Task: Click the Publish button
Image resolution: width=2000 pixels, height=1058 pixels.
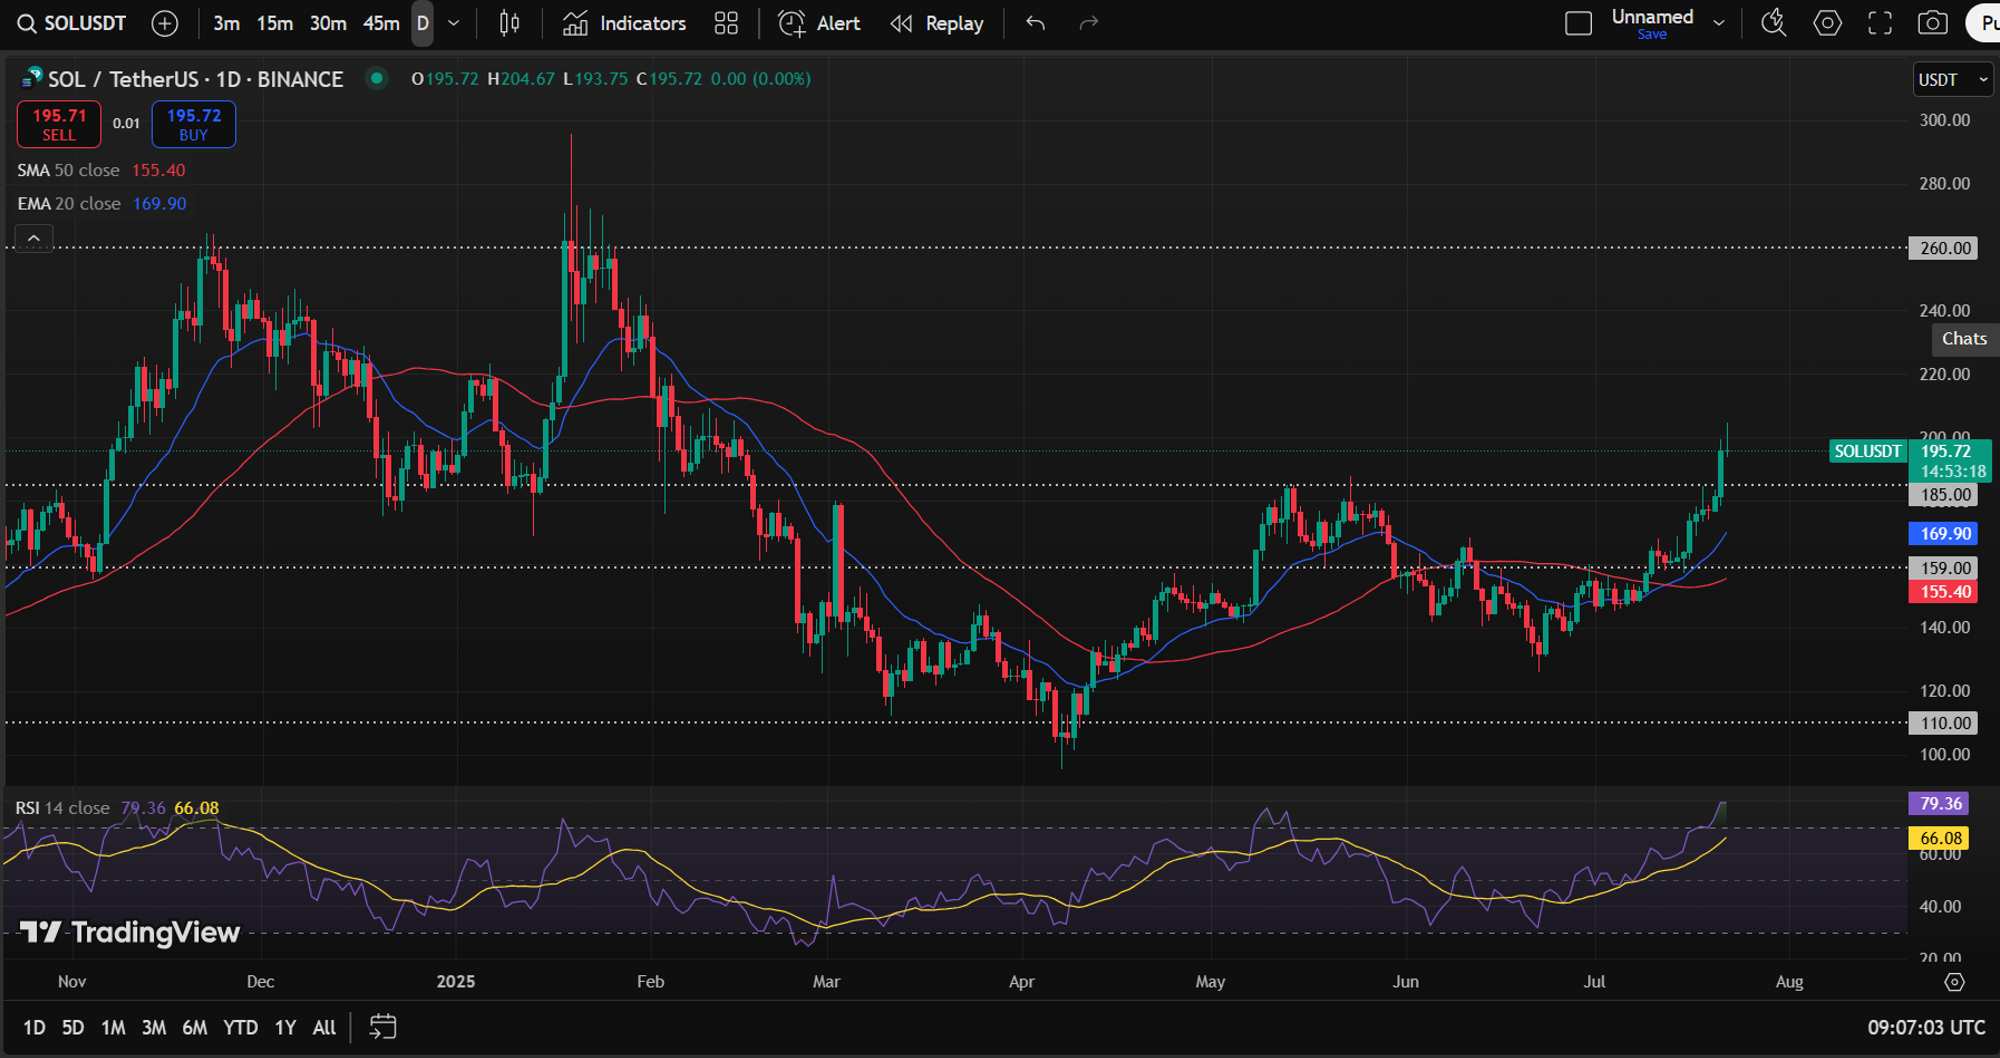Action: (1984, 23)
